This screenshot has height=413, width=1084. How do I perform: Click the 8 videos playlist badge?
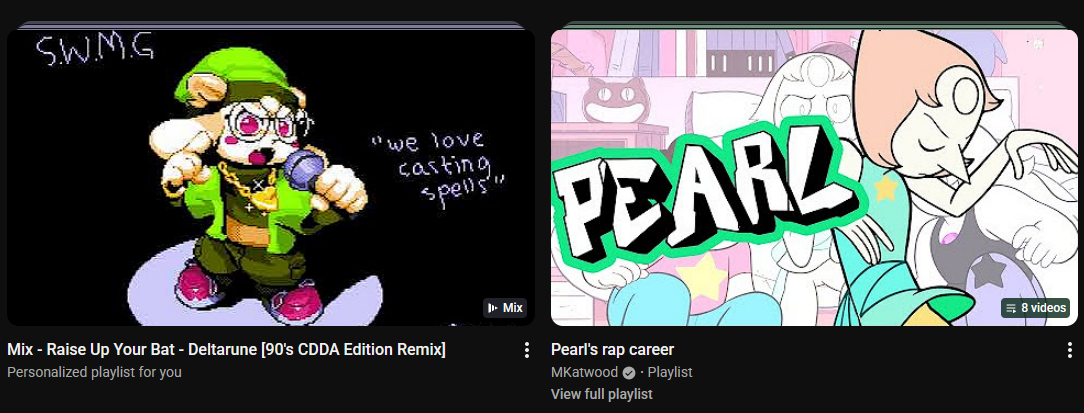(1036, 308)
